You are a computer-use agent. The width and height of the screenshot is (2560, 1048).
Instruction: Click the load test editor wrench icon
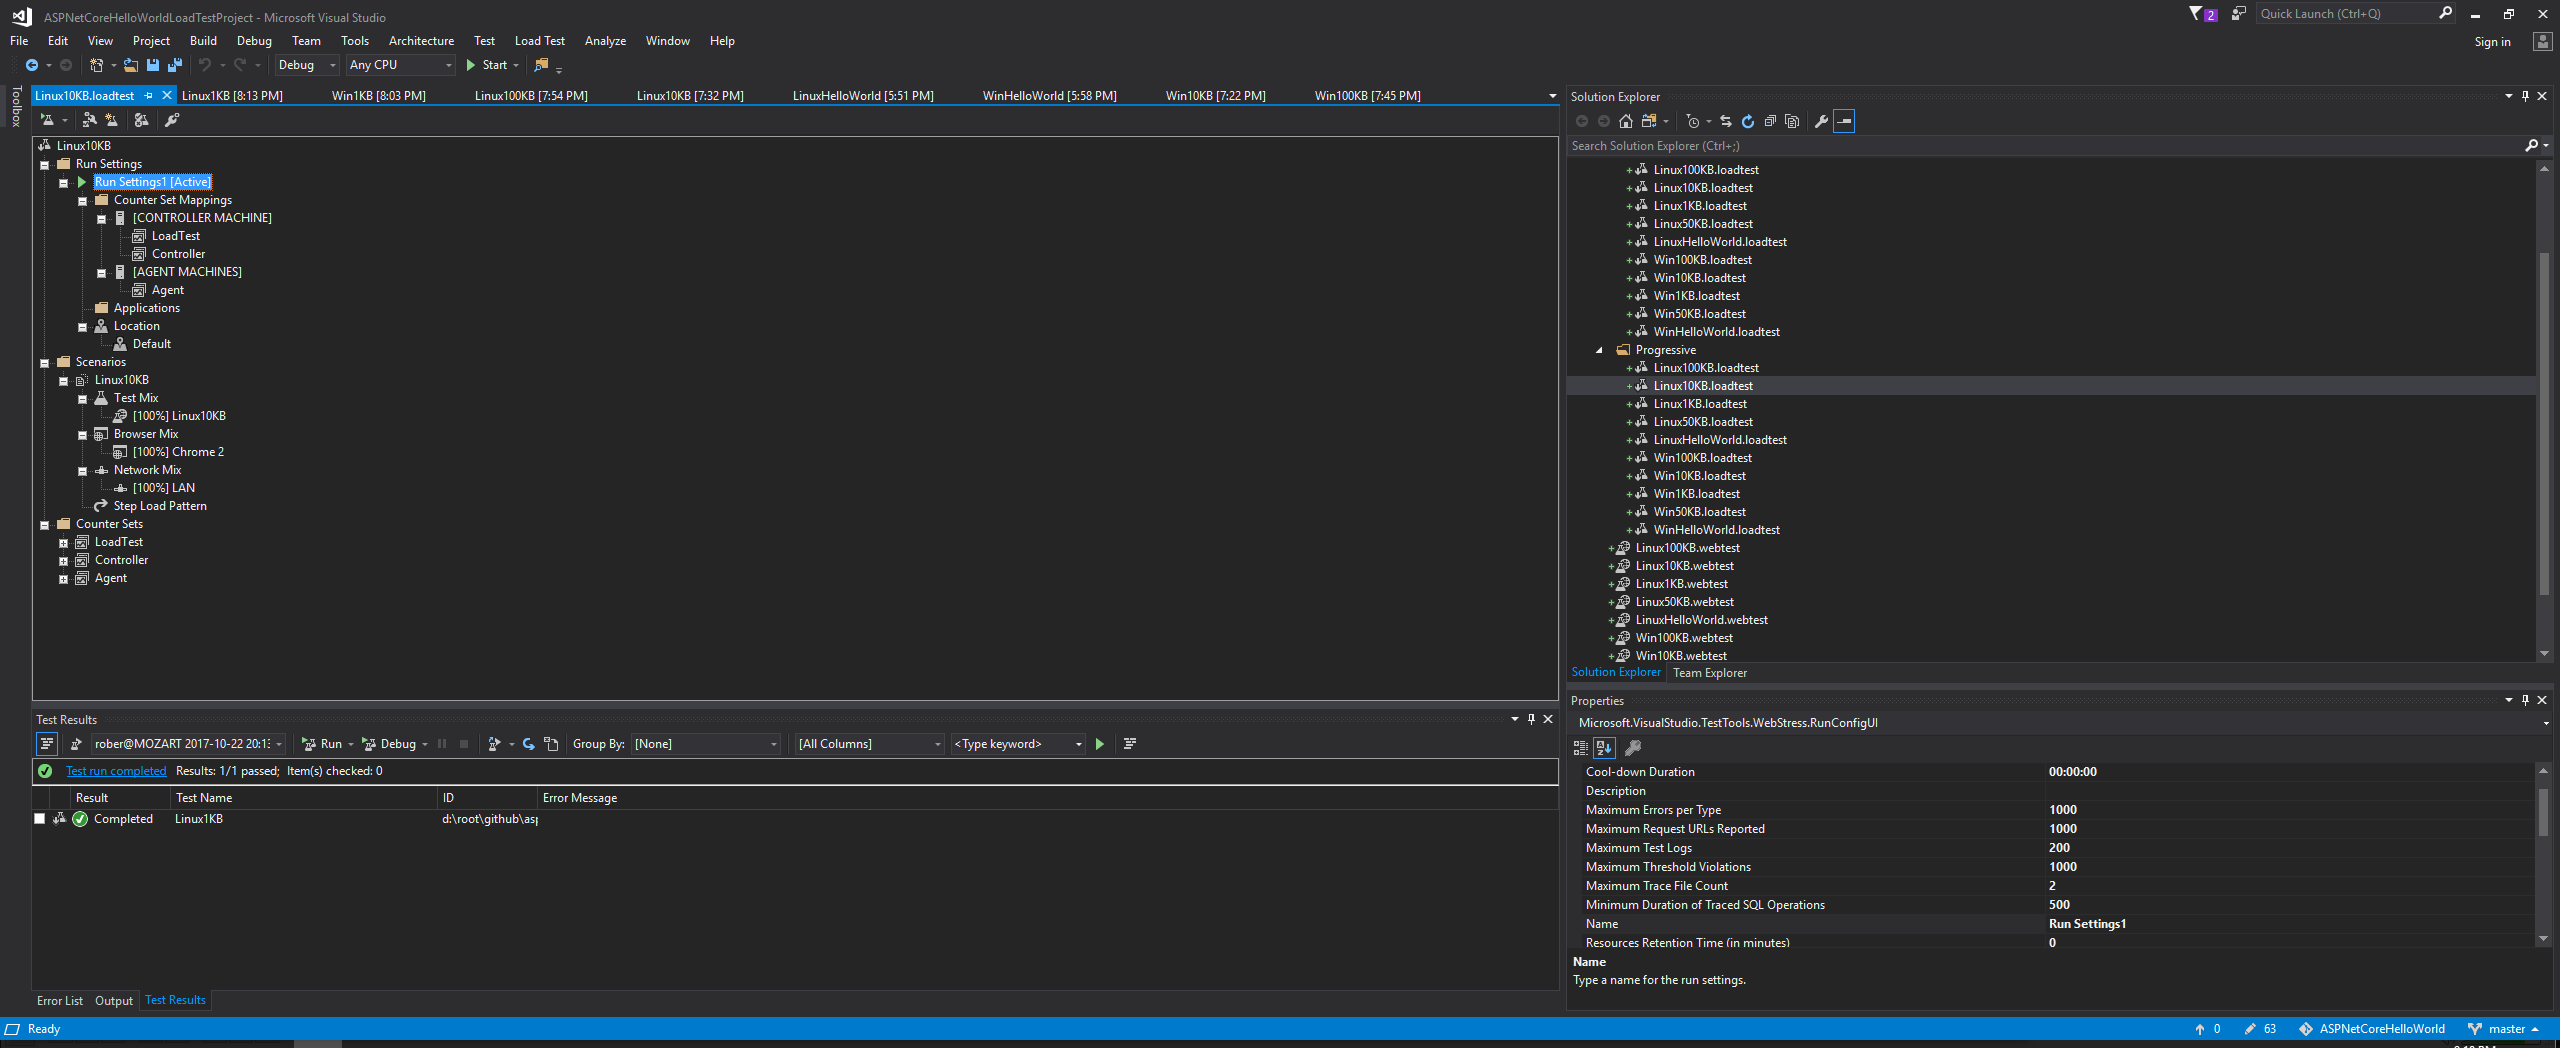click(x=172, y=120)
